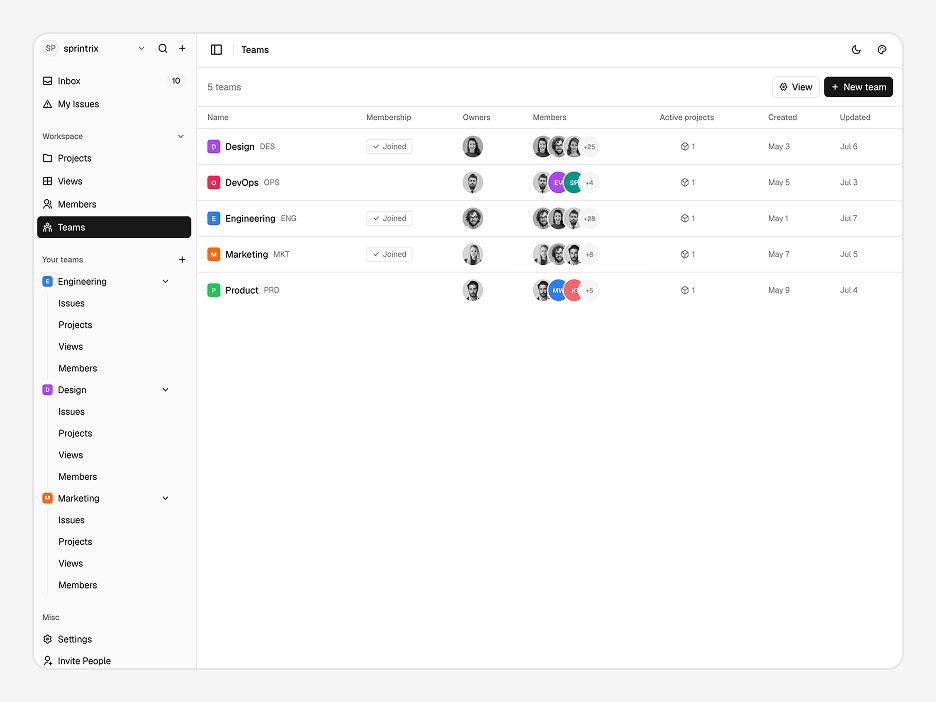Open Projects under Marketing in sidebar
Image resolution: width=936 pixels, height=702 pixels.
pos(75,542)
